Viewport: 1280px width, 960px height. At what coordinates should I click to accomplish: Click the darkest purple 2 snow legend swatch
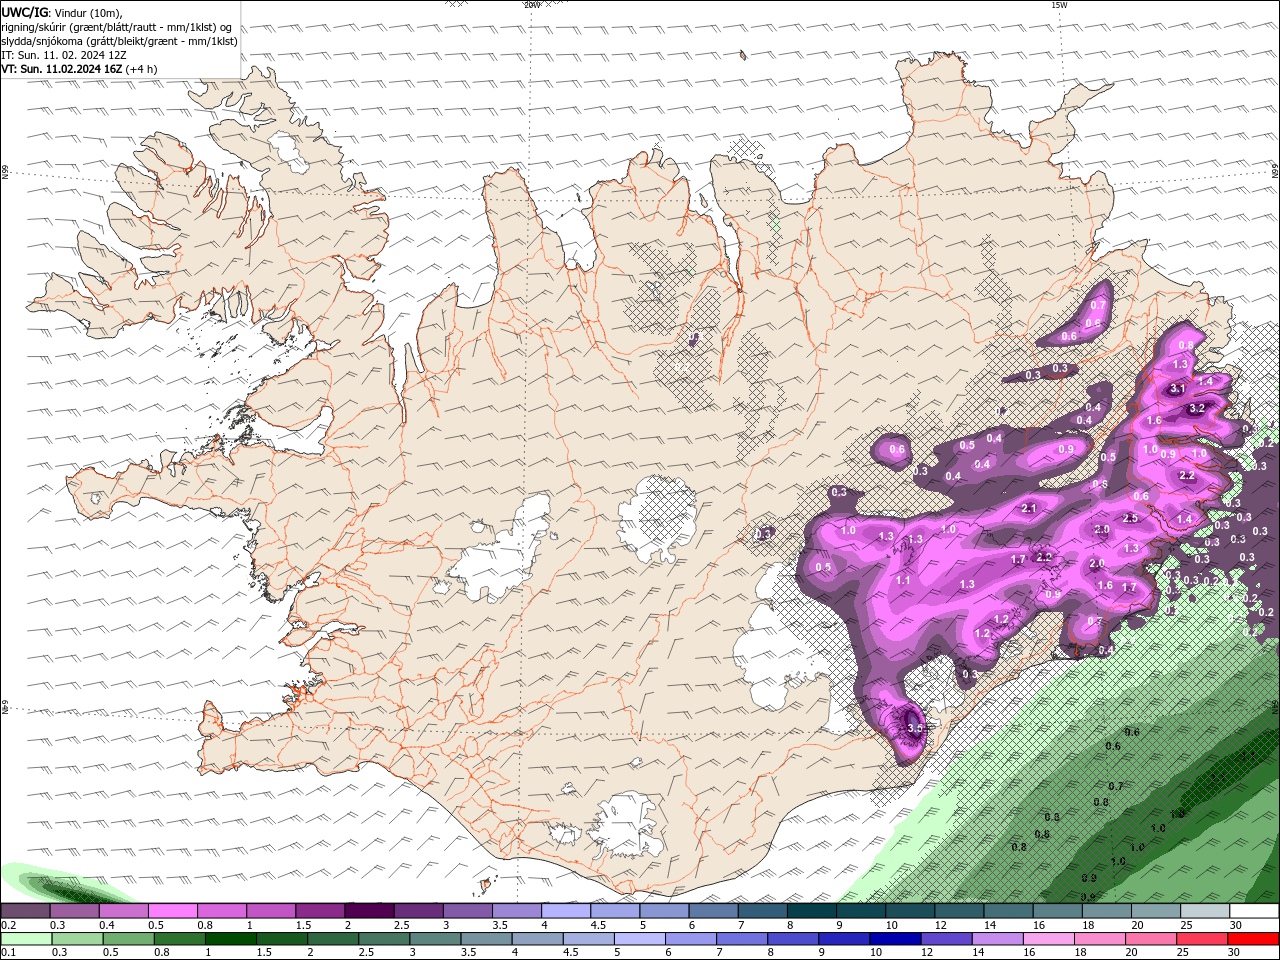click(x=369, y=911)
